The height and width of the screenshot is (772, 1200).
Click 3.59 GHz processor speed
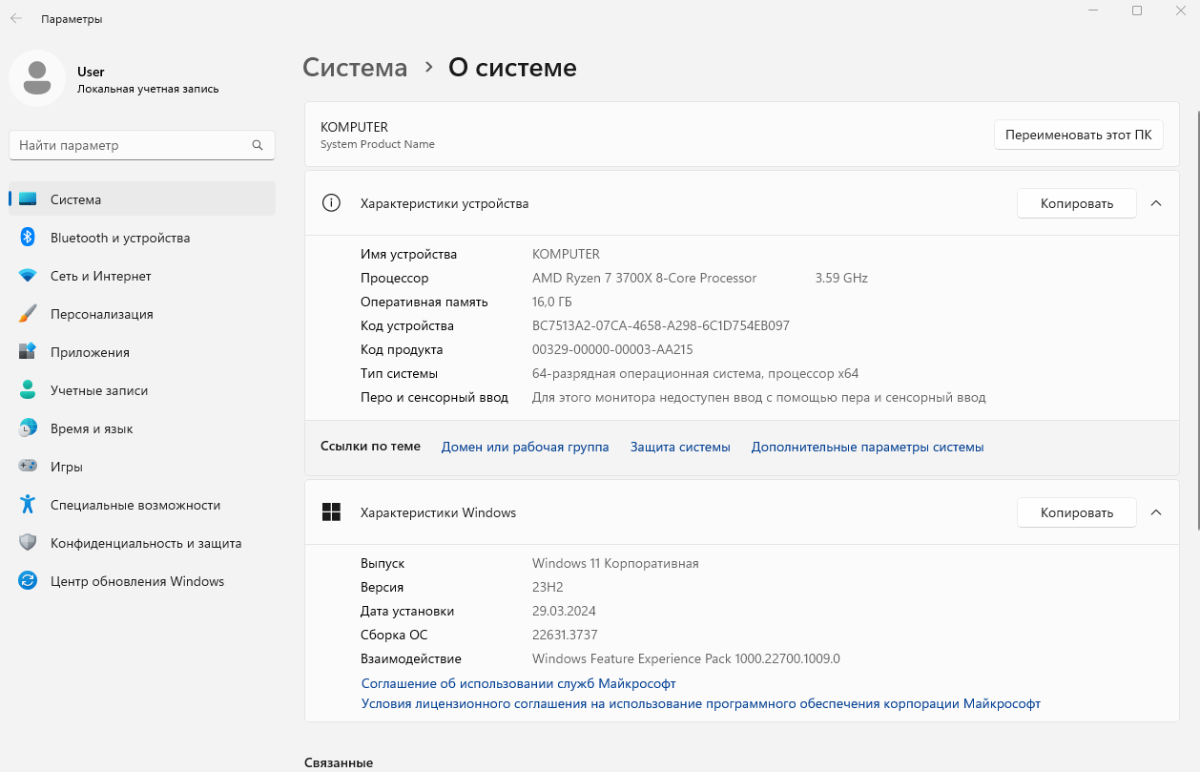coord(841,278)
